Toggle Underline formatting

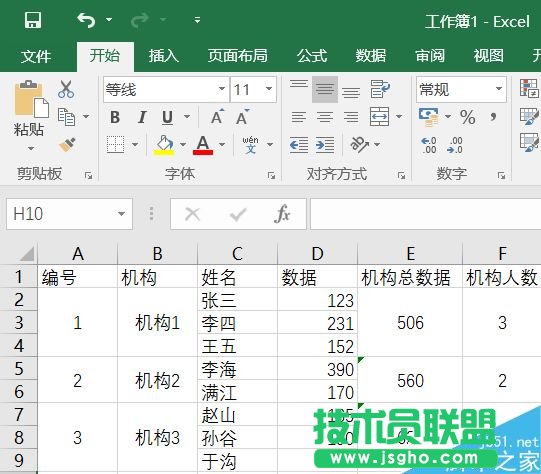[x=168, y=117]
